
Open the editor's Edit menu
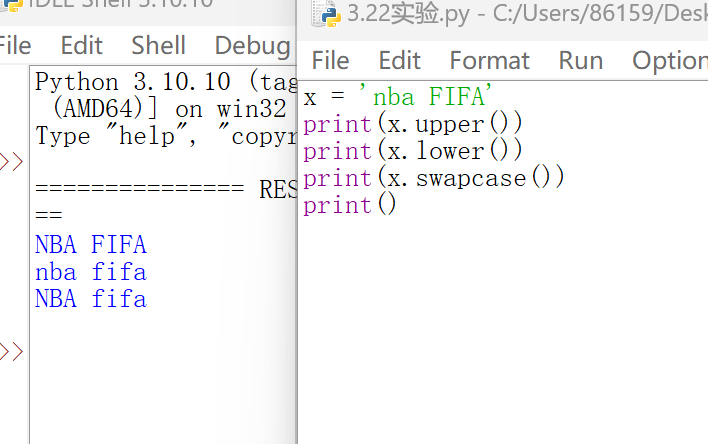(399, 60)
